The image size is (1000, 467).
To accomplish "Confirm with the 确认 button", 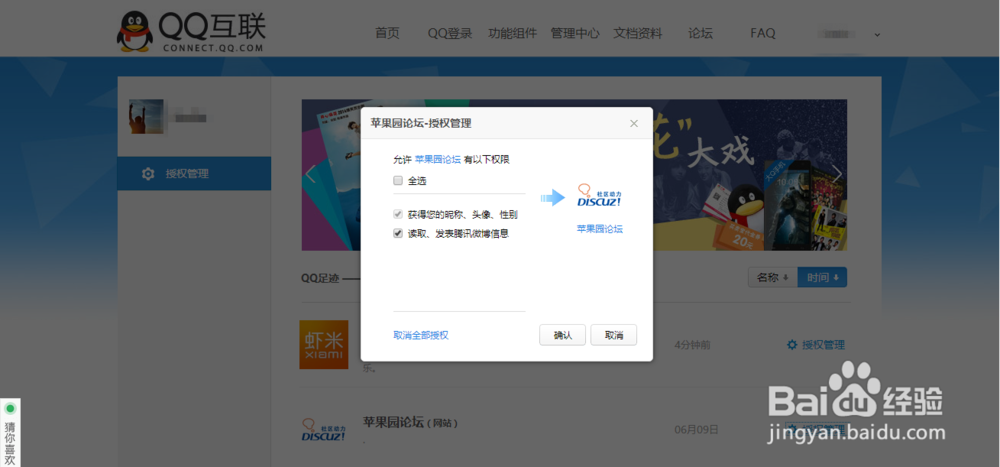I will [x=562, y=335].
